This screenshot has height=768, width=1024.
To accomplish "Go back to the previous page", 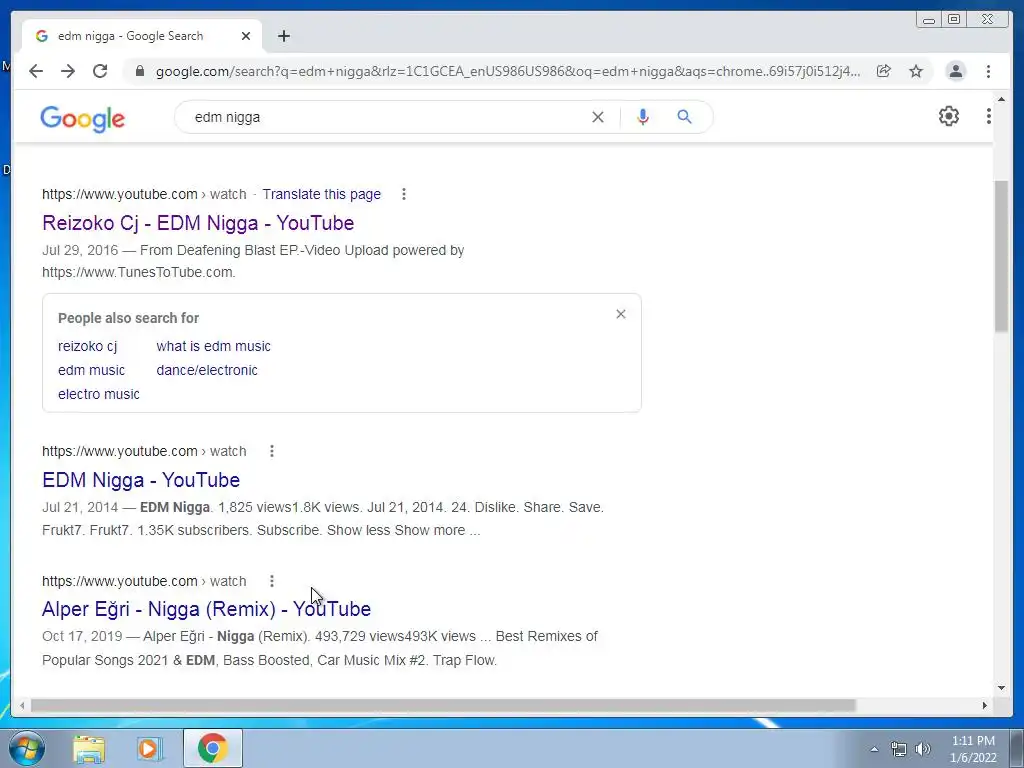I will 36,71.
